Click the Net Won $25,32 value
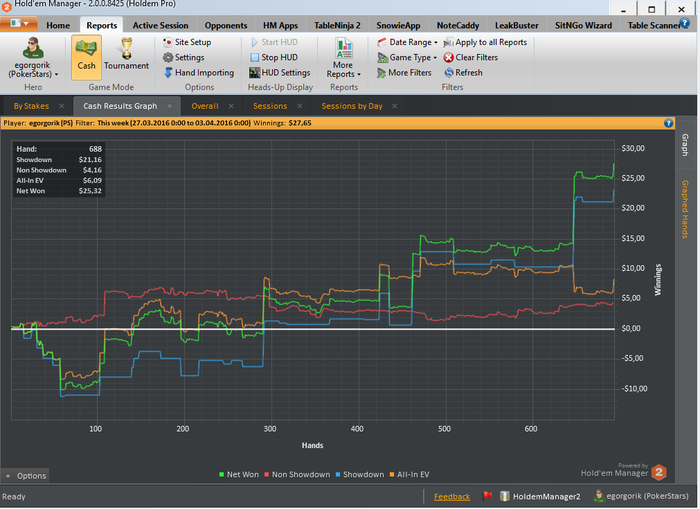 (x=90, y=191)
